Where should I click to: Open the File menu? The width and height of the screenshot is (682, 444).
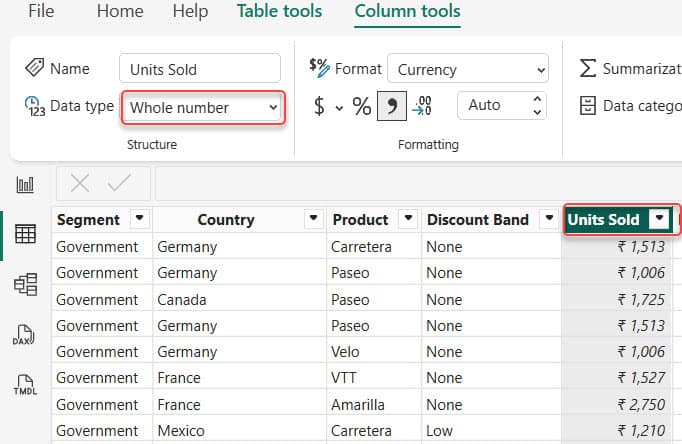(x=41, y=12)
